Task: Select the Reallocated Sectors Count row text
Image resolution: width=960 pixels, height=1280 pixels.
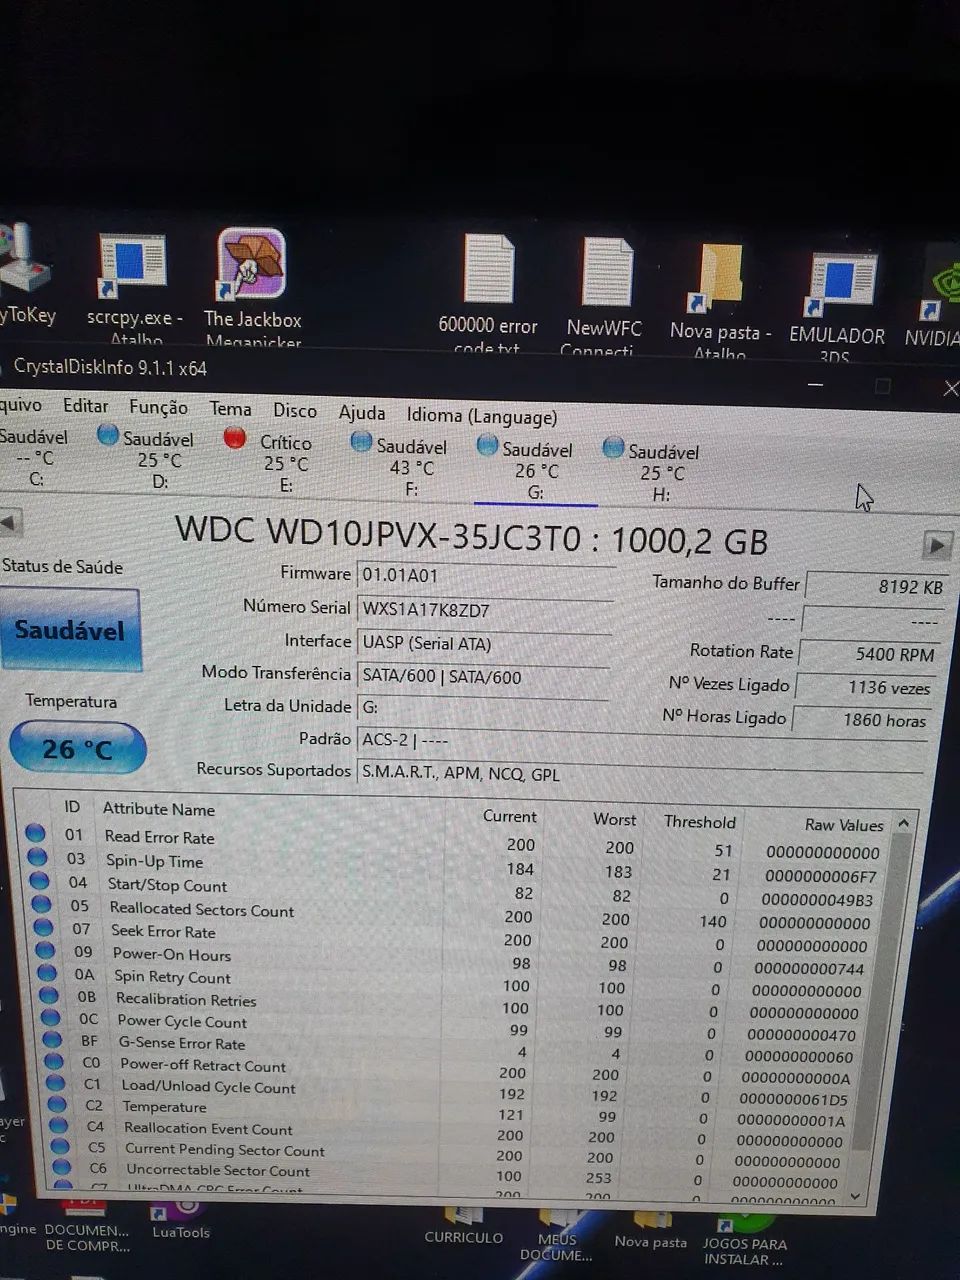Action: [x=202, y=910]
